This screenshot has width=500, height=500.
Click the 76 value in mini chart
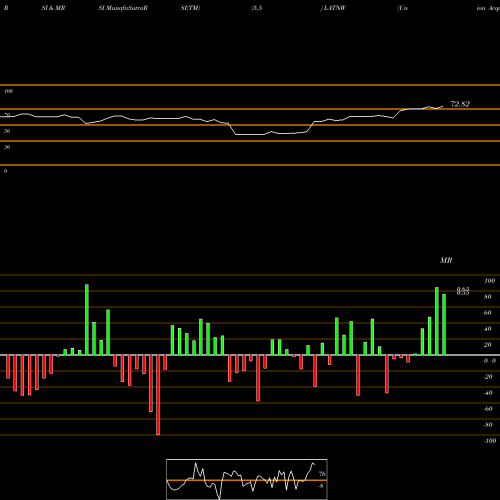(x=322, y=474)
